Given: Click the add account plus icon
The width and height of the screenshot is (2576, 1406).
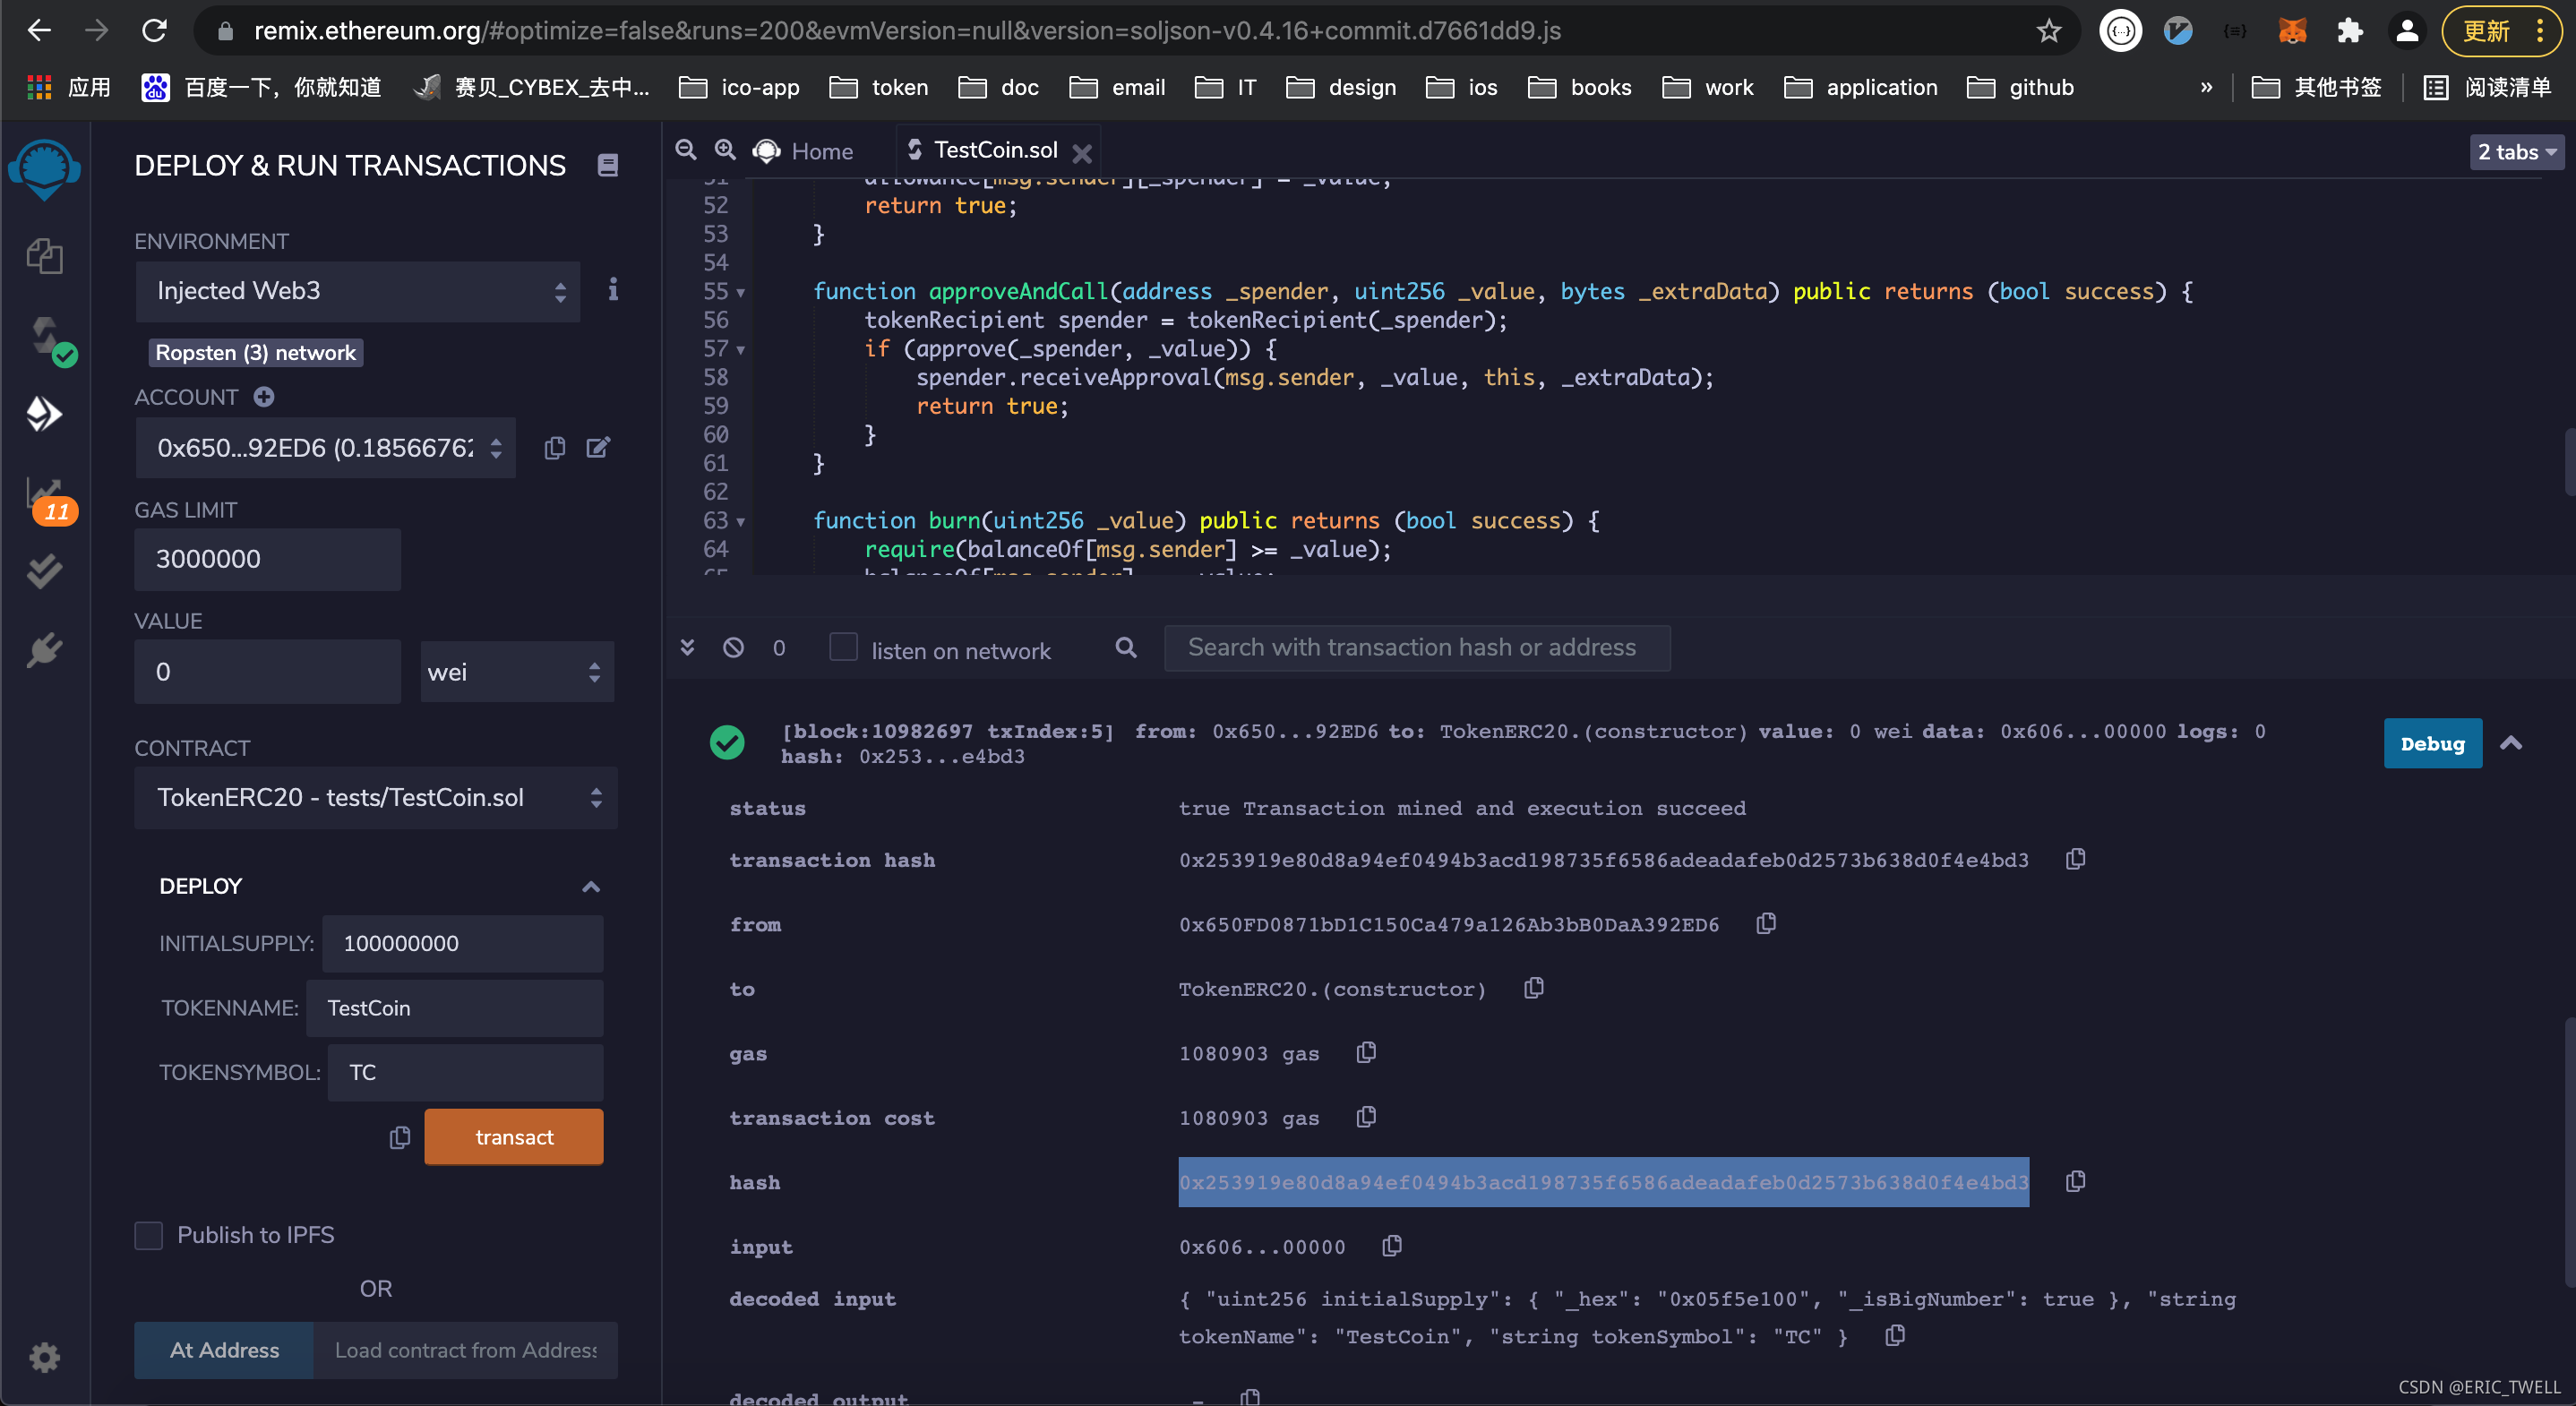Looking at the screenshot, I should pyautogui.click(x=264, y=397).
